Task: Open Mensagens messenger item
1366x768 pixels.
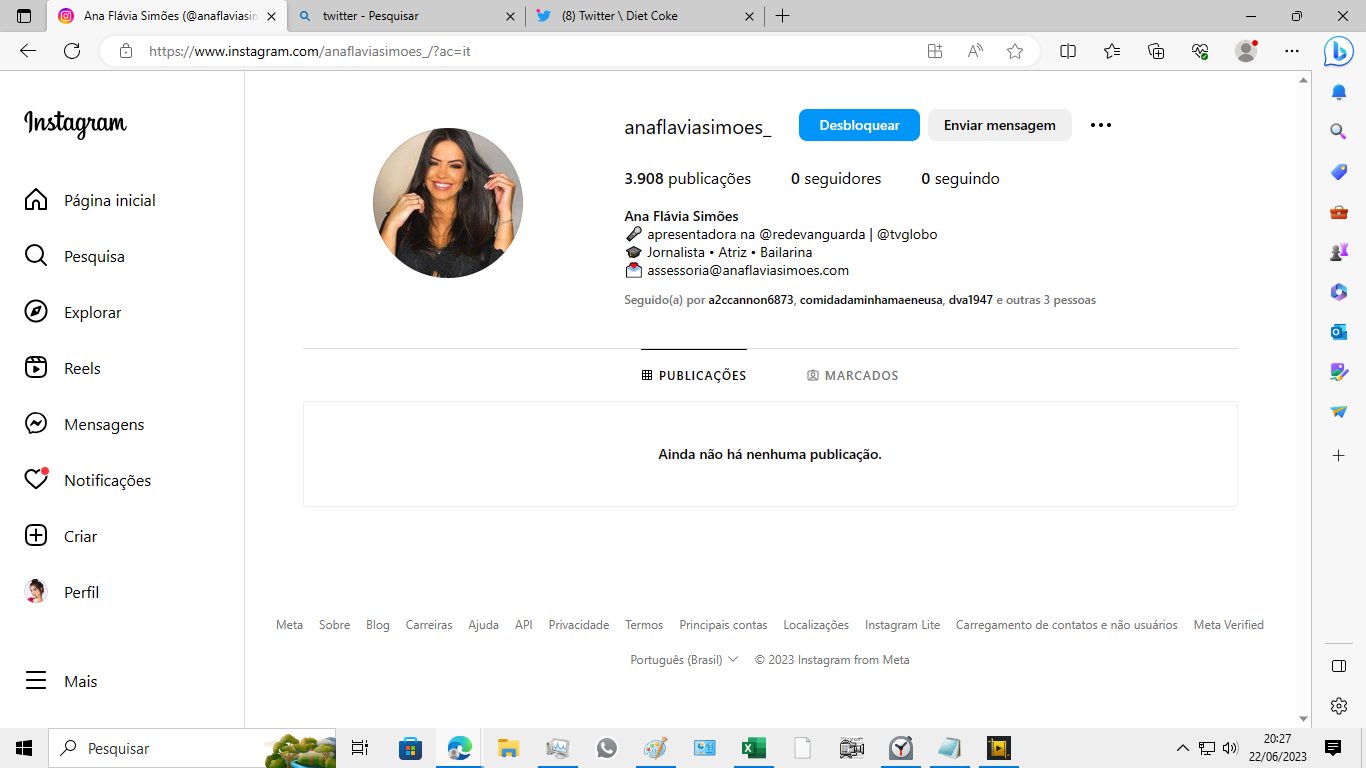Action: [85, 424]
